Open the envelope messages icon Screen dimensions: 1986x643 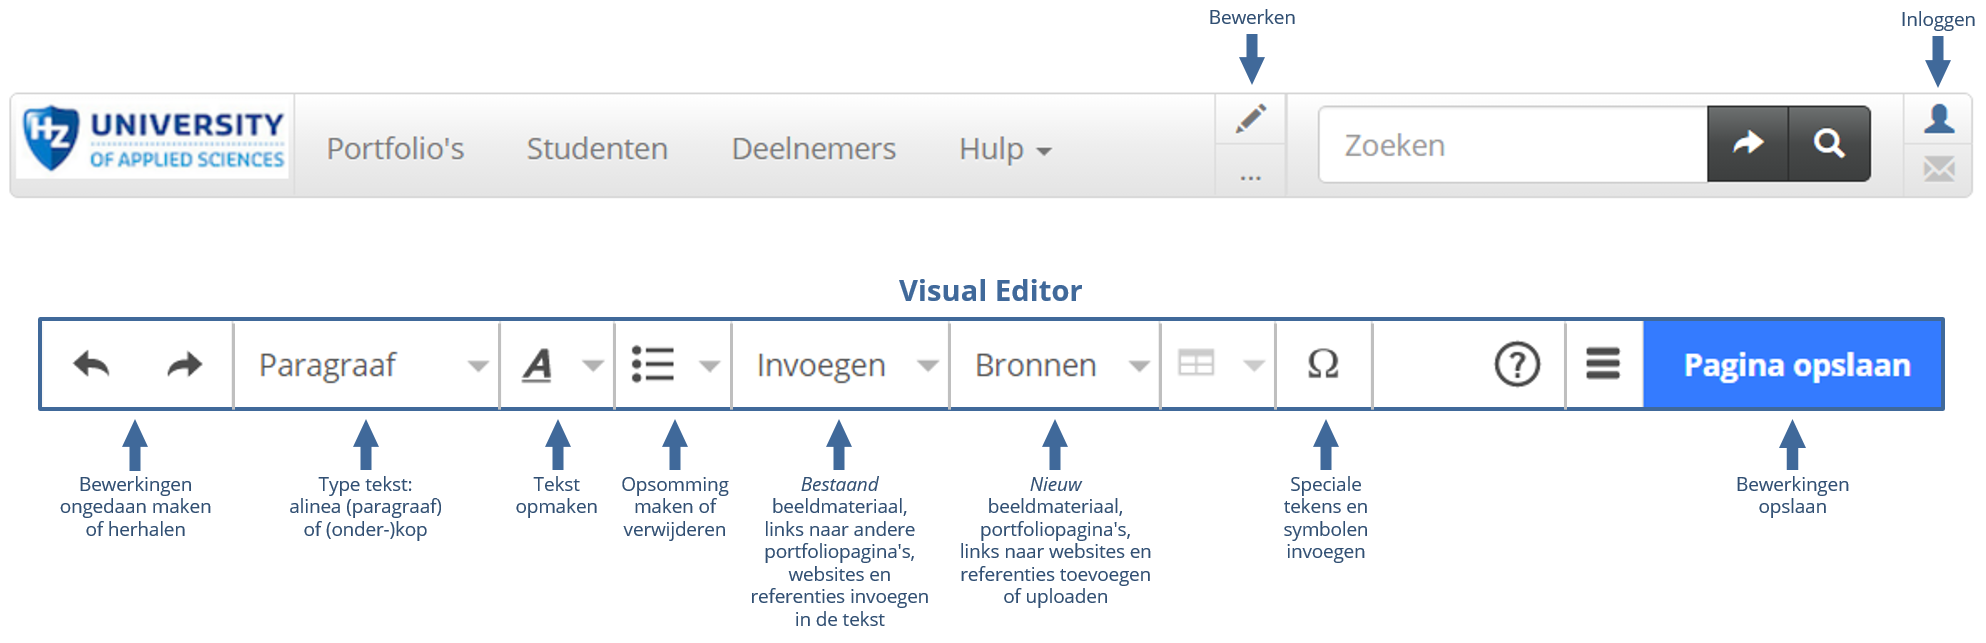1939,169
